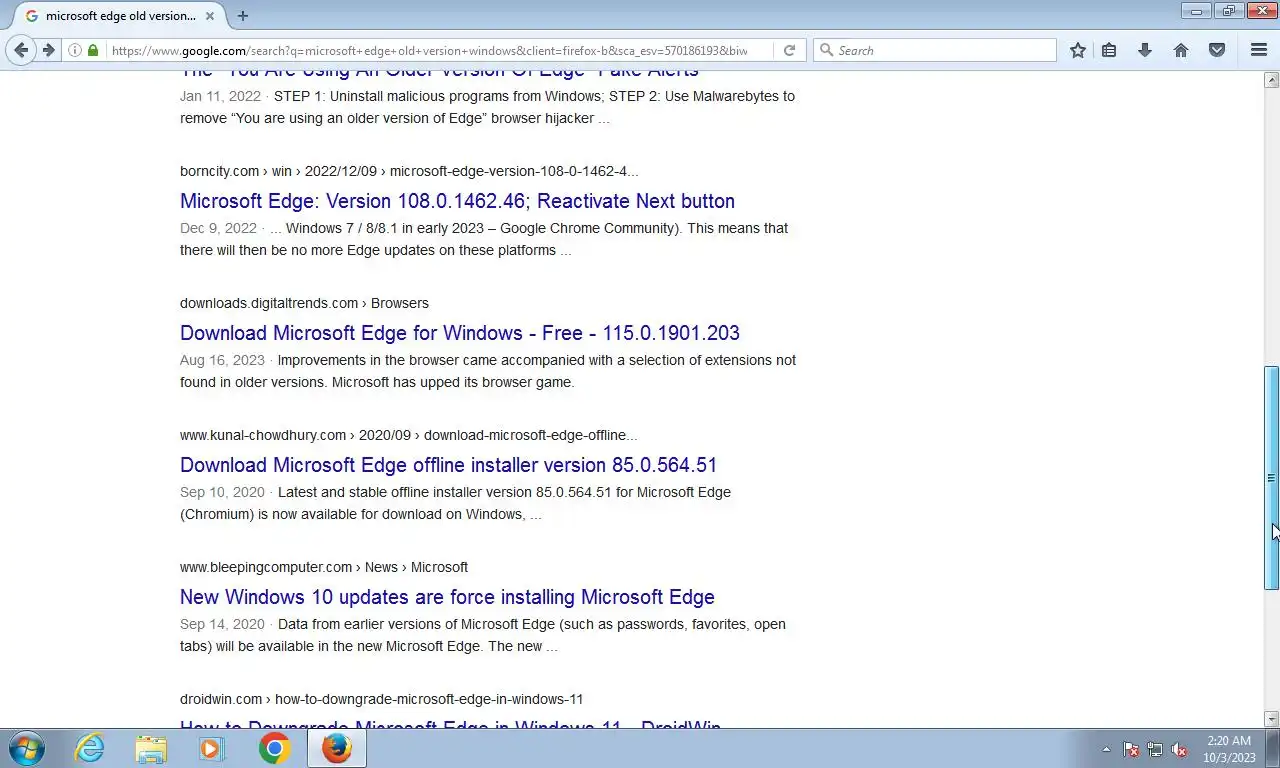1280x768 pixels.
Task: Open Windows Media Player from taskbar
Action: tap(212, 748)
